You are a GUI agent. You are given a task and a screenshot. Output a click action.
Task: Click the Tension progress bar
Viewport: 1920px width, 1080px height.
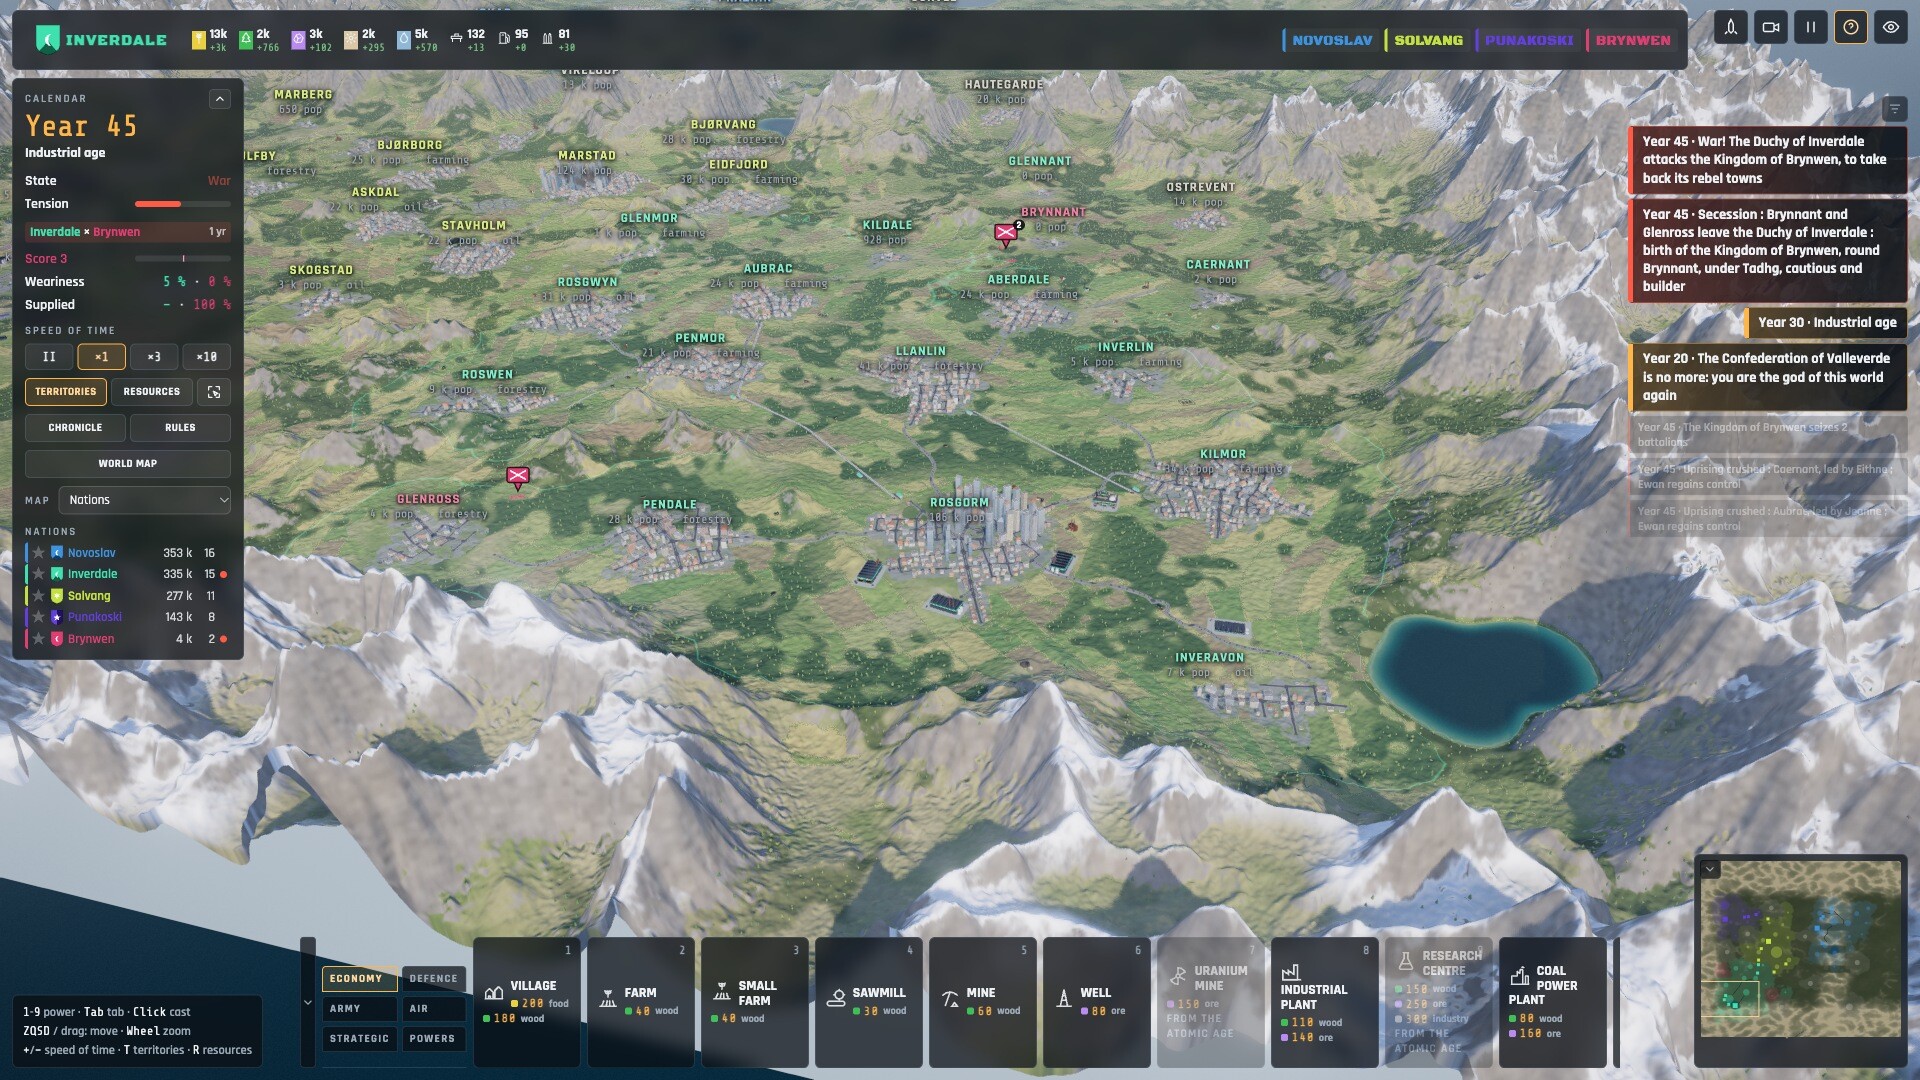[183, 204]
